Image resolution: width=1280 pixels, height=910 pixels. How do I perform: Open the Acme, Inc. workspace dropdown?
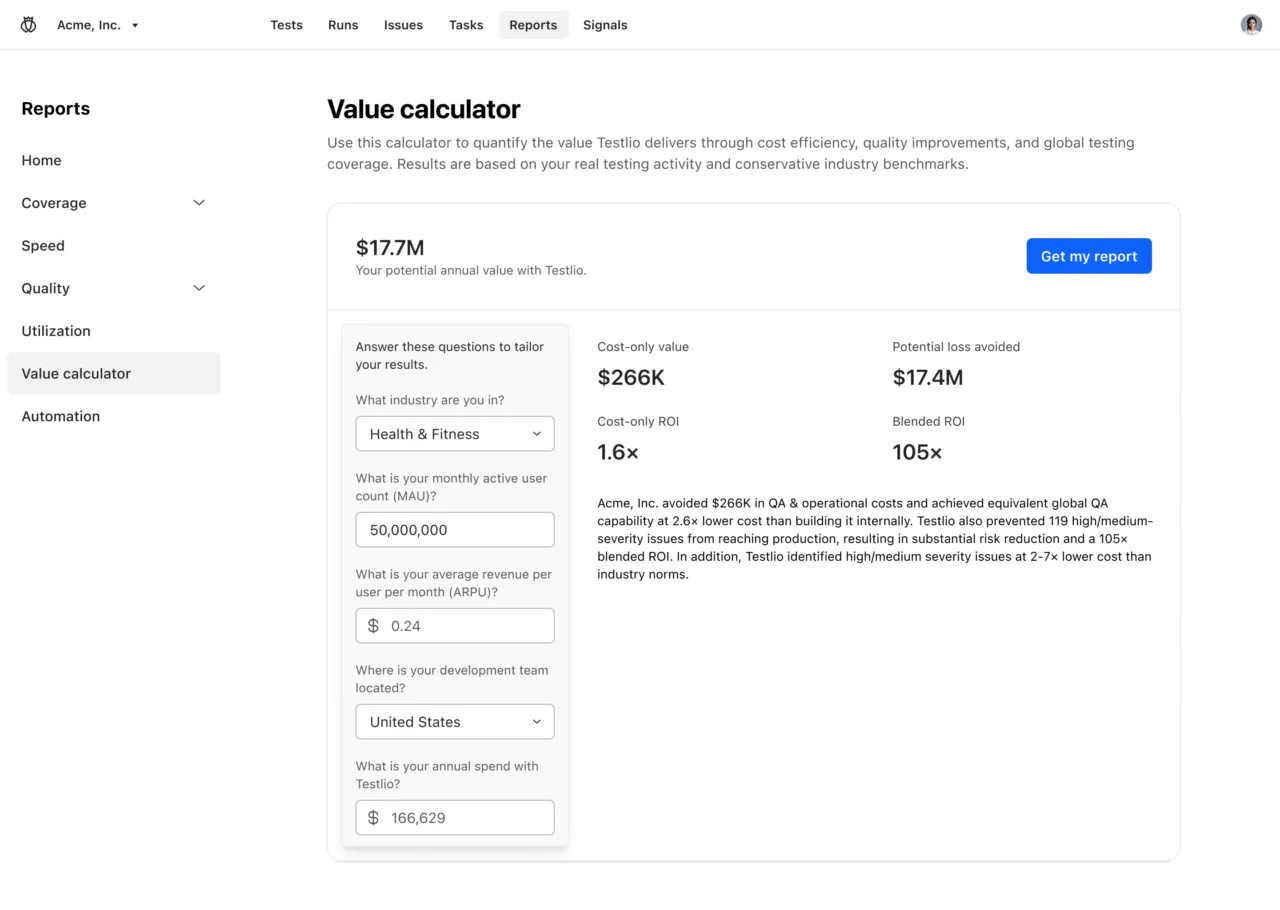coord(97,24)
